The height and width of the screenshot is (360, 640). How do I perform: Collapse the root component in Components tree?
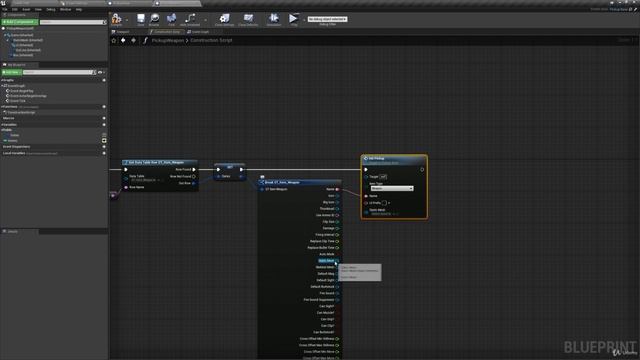point(6,35)
